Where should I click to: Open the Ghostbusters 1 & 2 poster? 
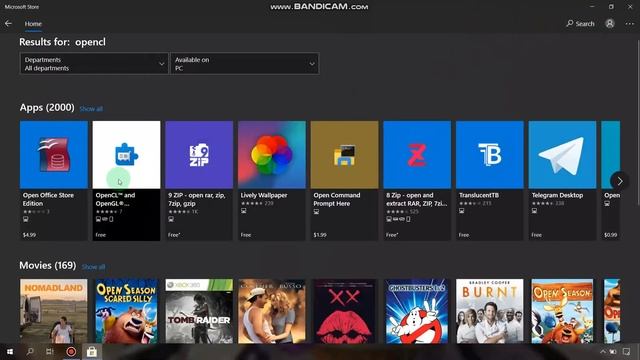417,311
